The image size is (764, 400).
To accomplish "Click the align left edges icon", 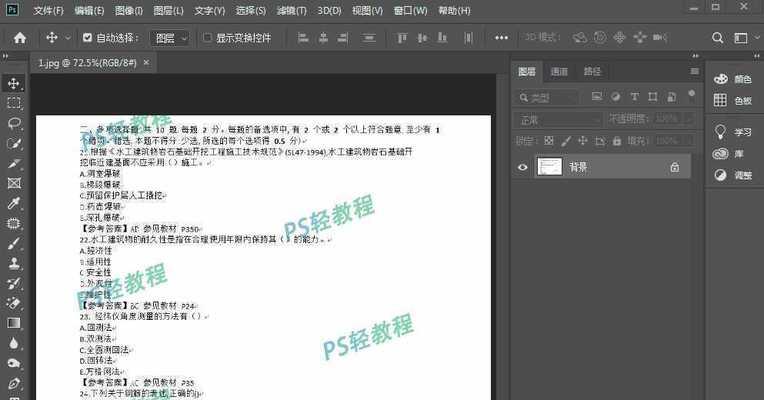I will click(x=303, y=38).
